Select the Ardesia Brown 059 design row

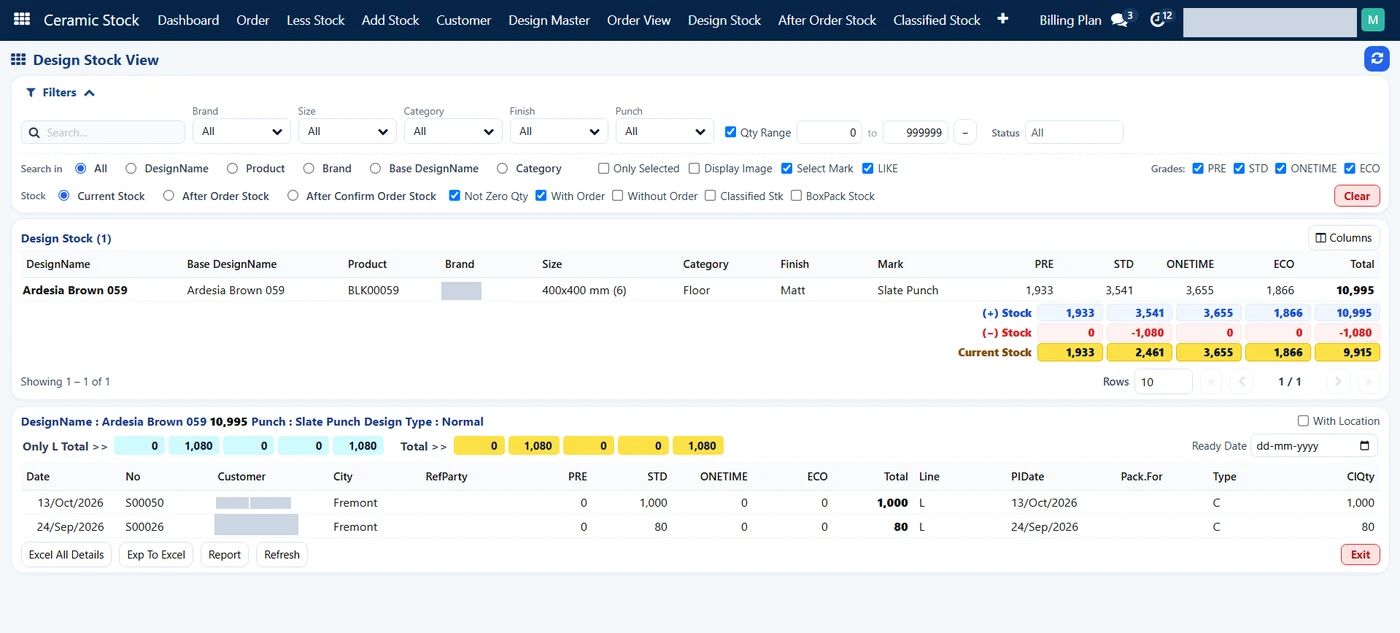(x=700, y=290)
